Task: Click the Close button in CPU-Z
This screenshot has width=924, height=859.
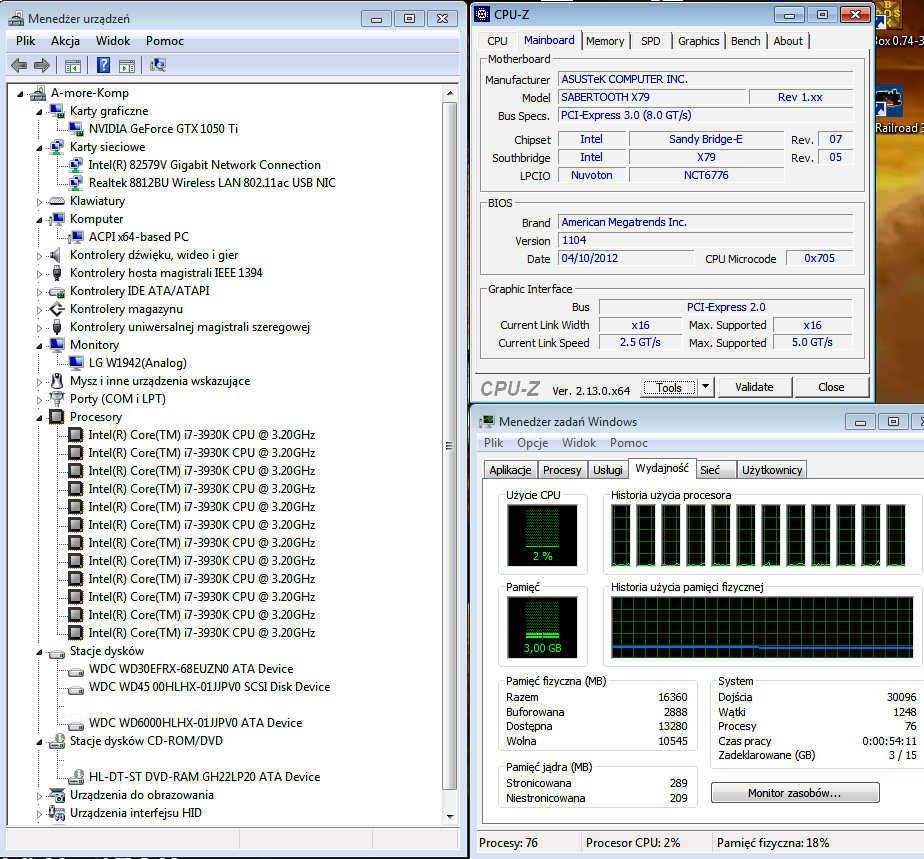Action: tap(831, 387)
